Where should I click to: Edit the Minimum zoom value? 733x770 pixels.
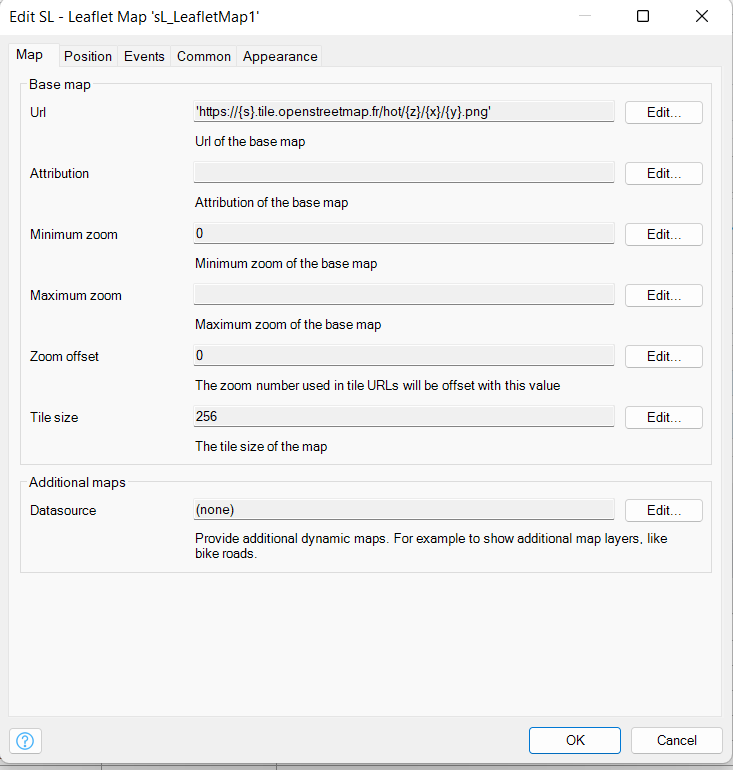664,234
